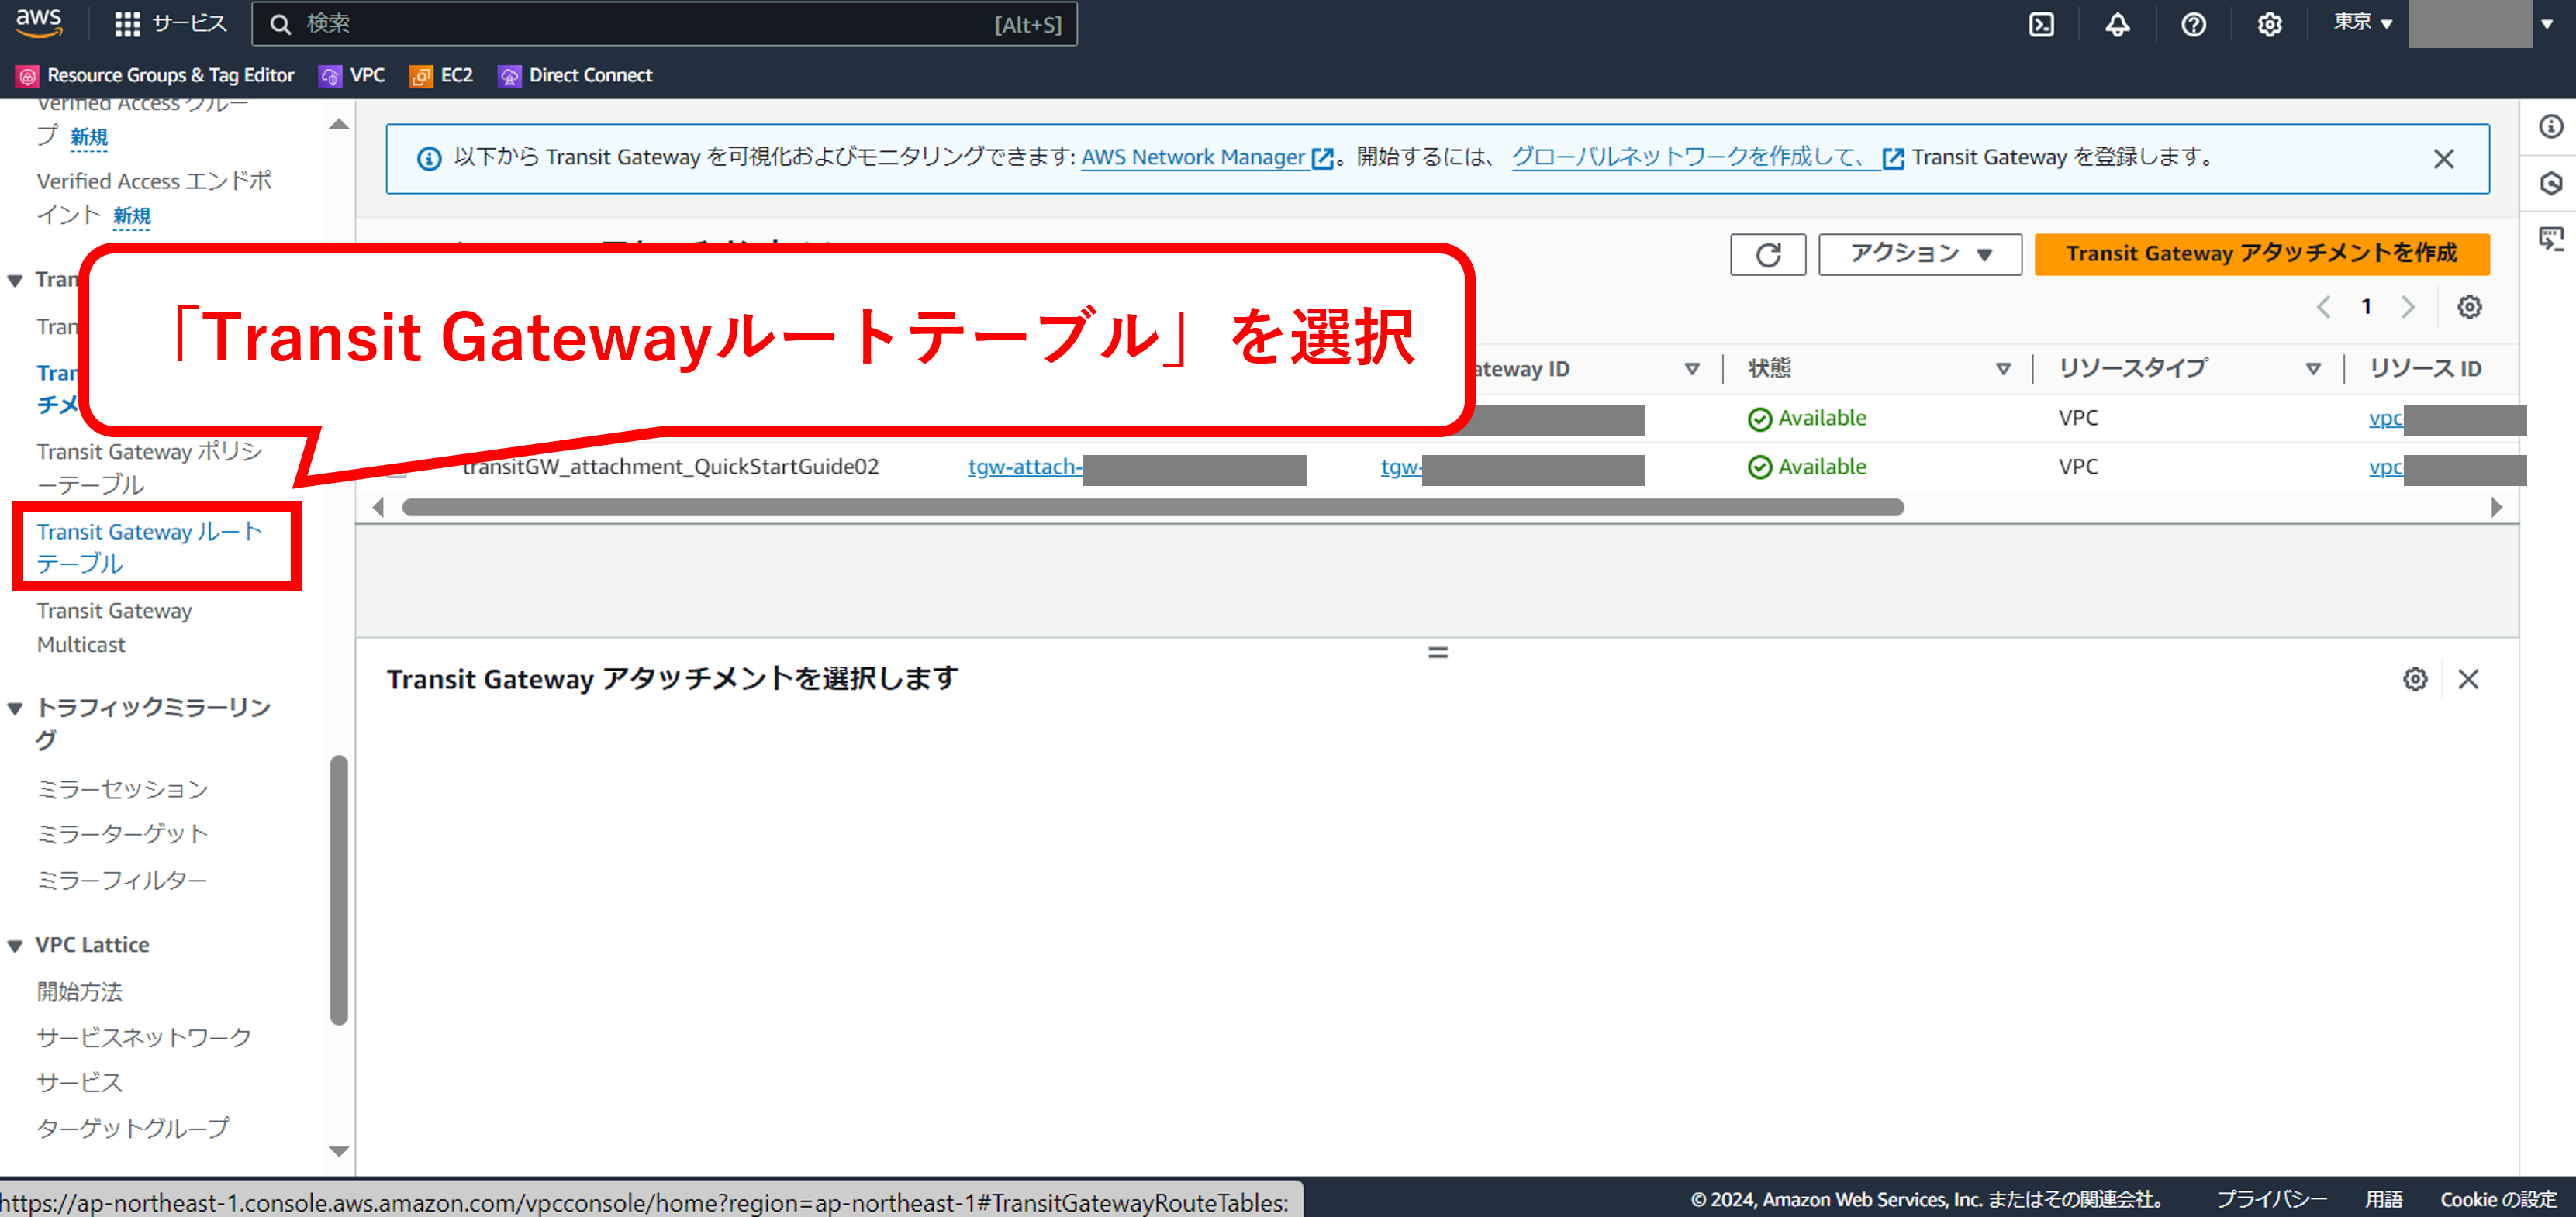
Task: Open 開始方法 under VPC Lattice
Action: click(79, 992)
